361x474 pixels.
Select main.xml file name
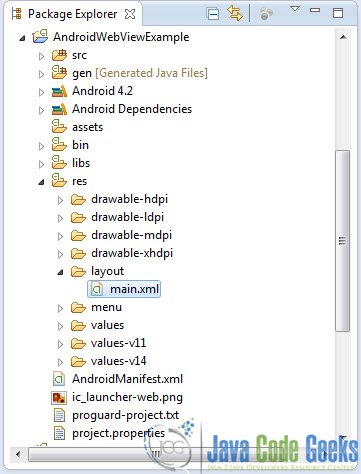134,289
